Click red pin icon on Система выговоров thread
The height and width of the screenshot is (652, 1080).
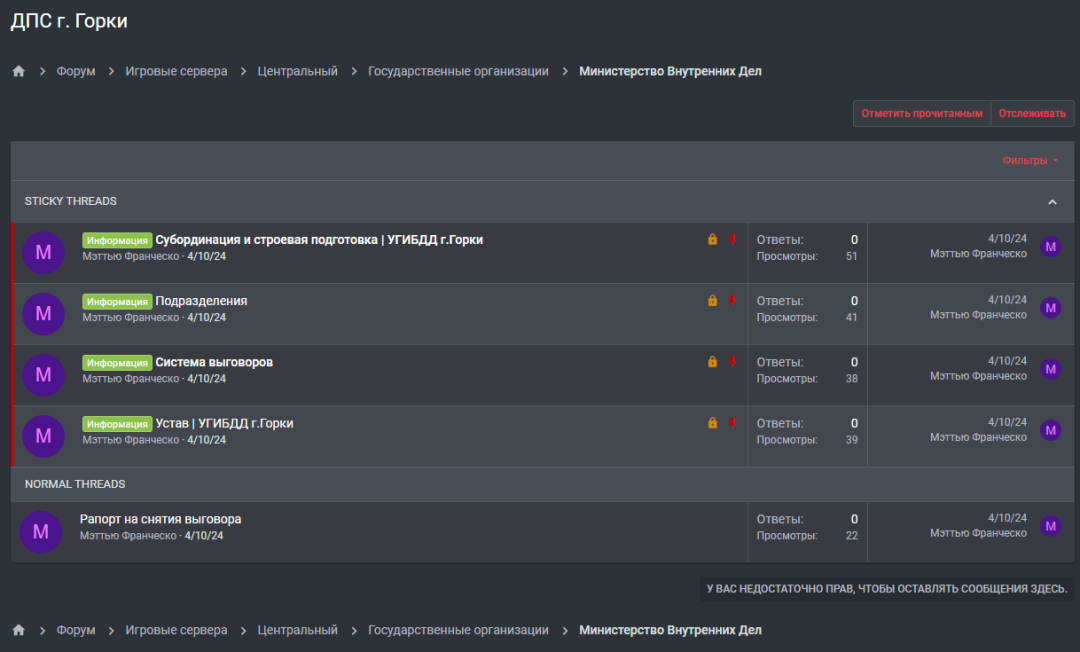pos(732,361)
